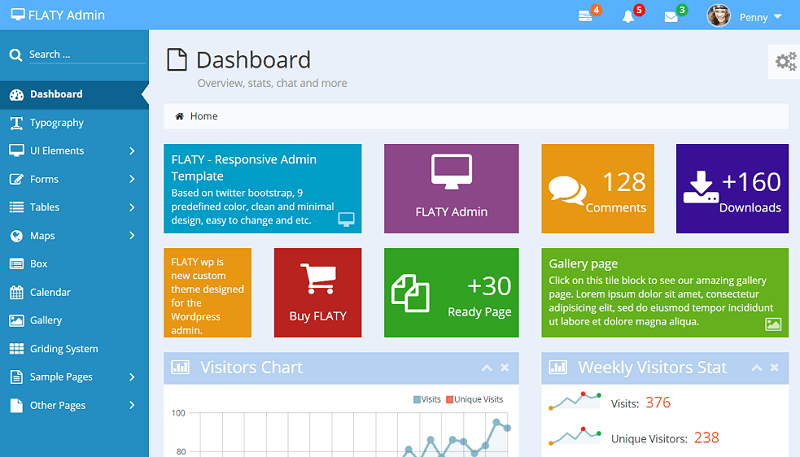
Task: Click the UI Elements monitor icon
Action: click(x=16, y=150)
